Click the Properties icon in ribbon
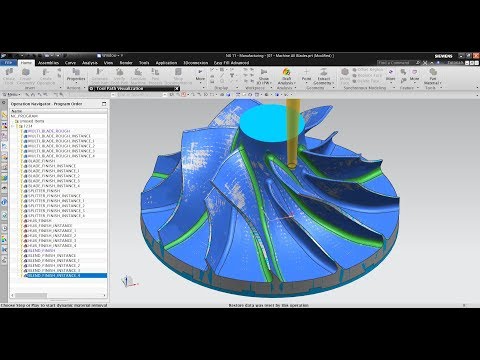The width and height of the screenshot is (480, 360). point(76,75)
